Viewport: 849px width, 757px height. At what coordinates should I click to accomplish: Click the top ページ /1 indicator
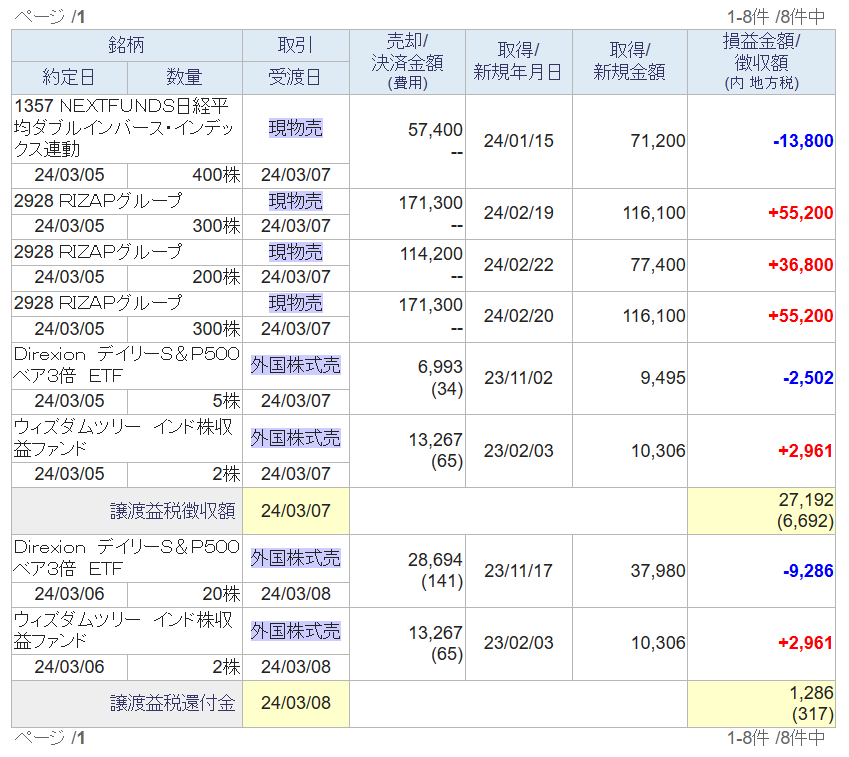click(x=49, y=17)
